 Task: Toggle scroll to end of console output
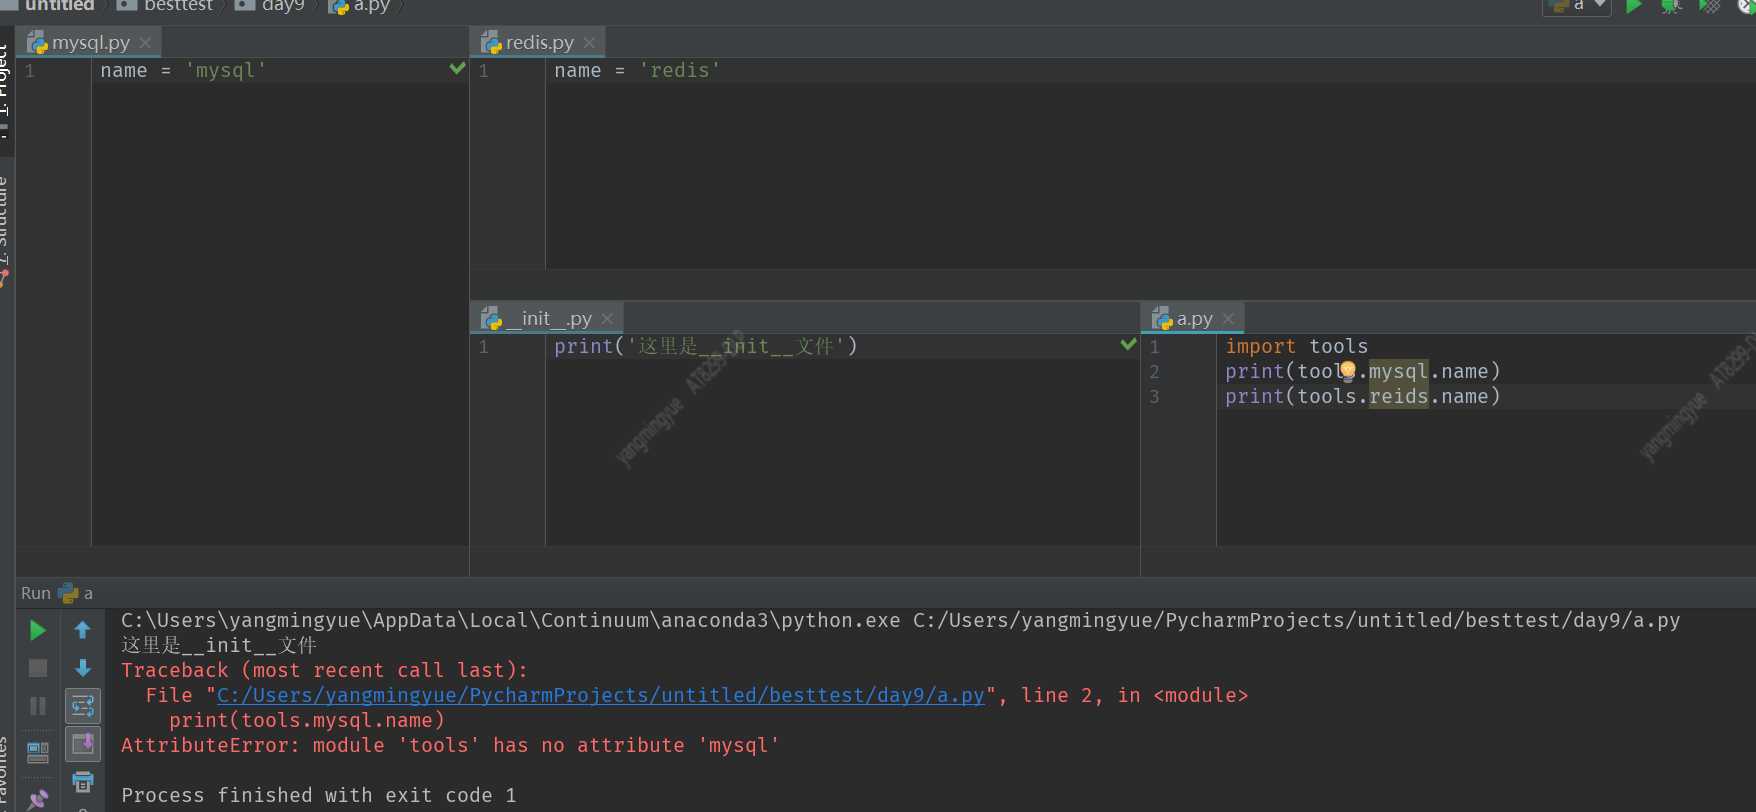coord(83,744)
